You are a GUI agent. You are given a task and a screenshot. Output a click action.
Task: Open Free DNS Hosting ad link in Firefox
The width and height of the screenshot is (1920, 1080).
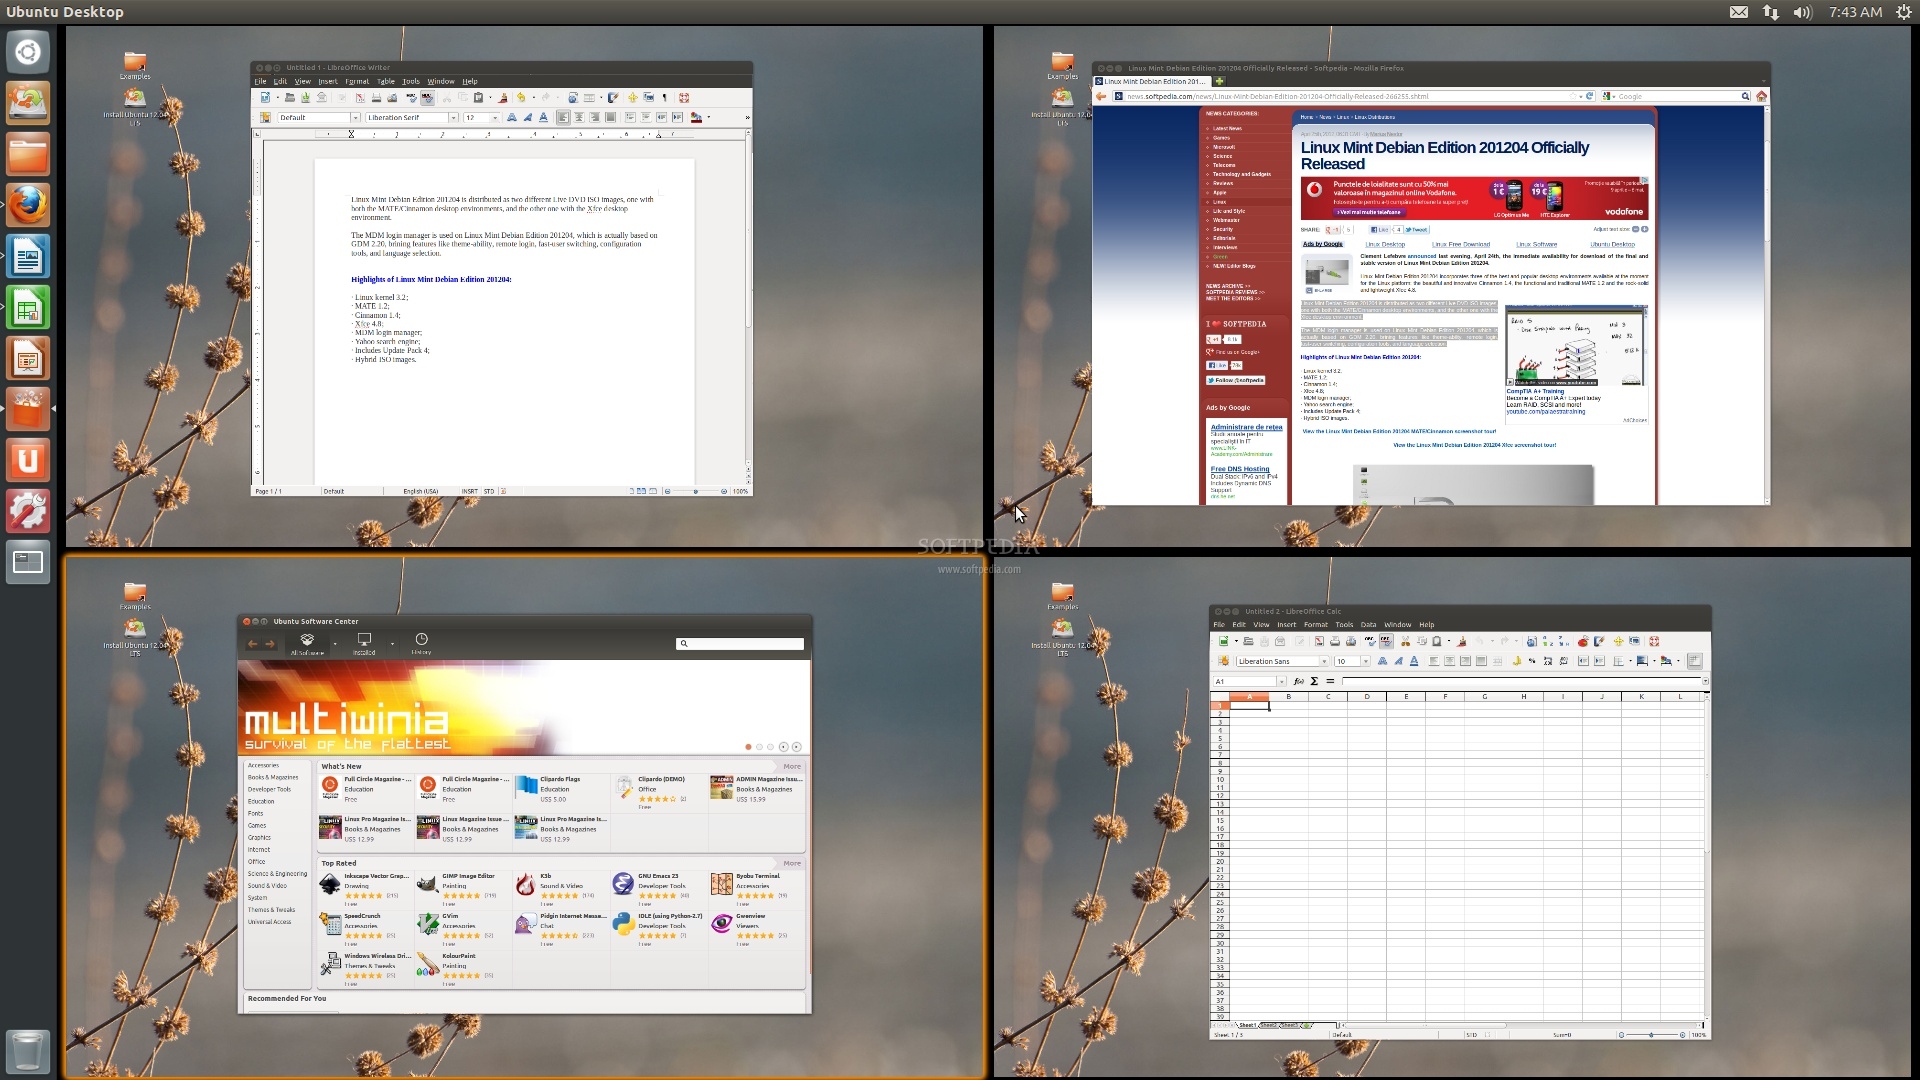coord(1239,469)
